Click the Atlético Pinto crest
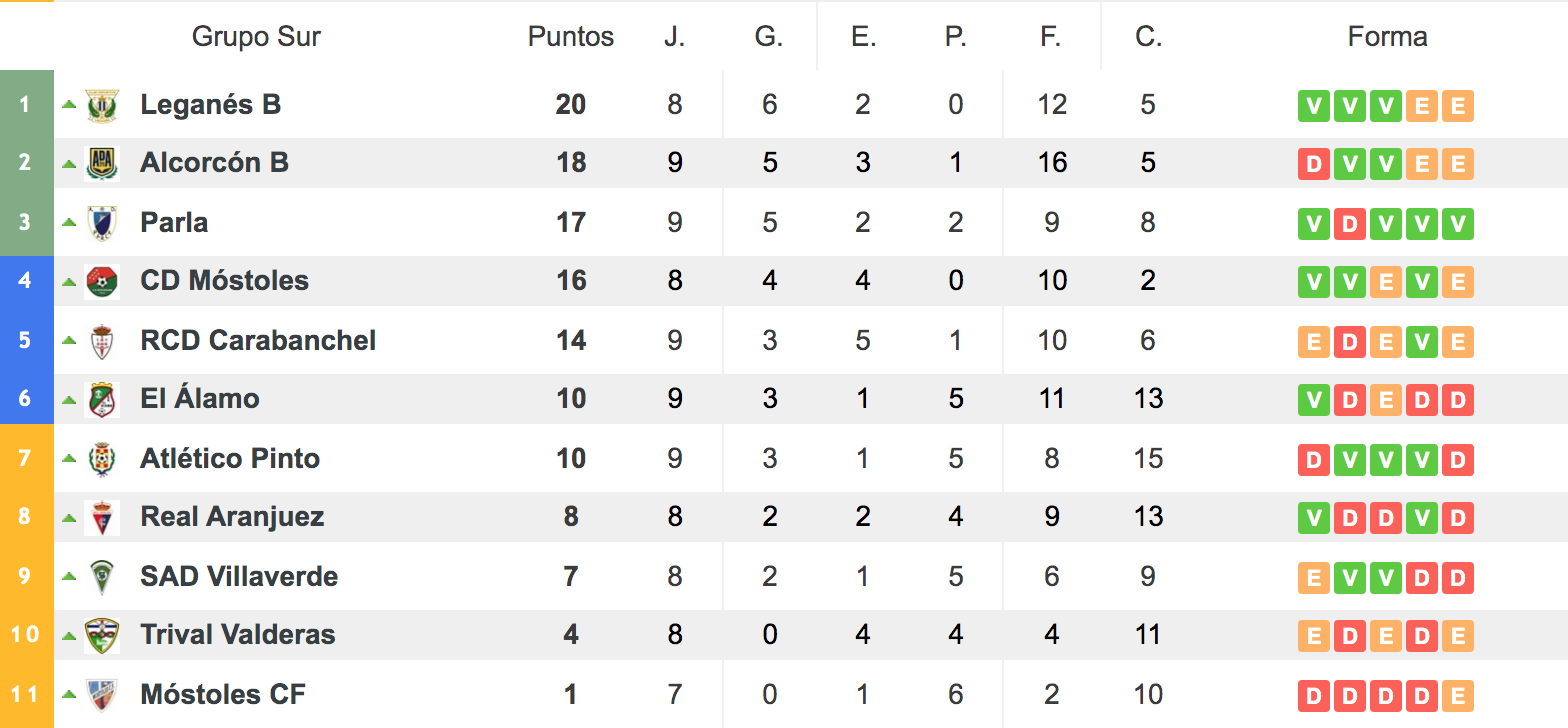The height and width of the screenshot is (728, 1568). [102, 459]
